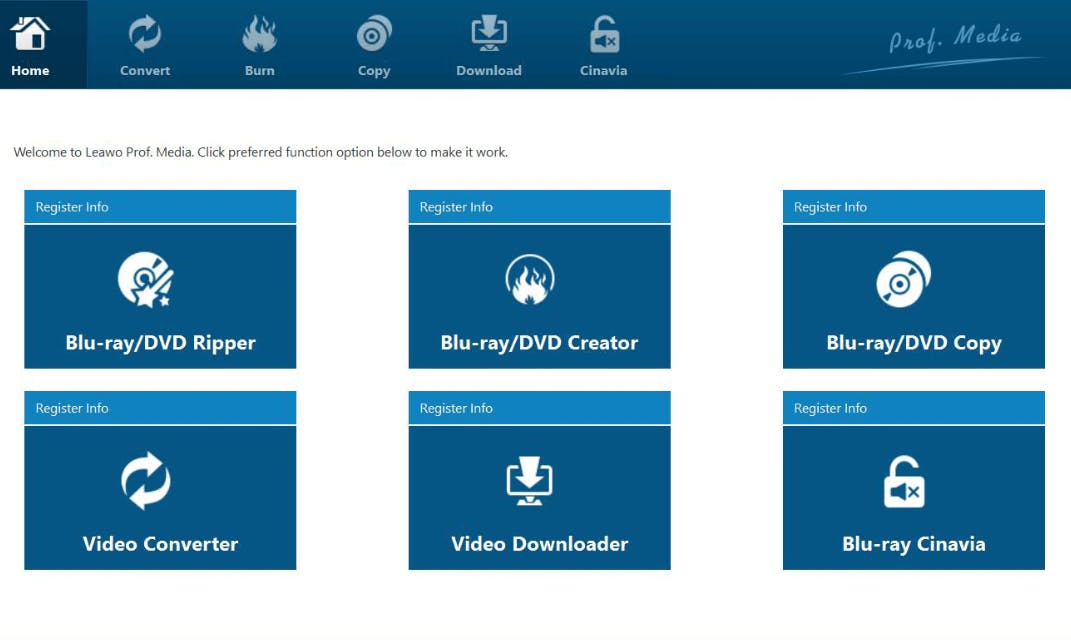Open Register Info for Blu-ray/DVD Copy
The image size is (1071, 640).
(914, 207)
